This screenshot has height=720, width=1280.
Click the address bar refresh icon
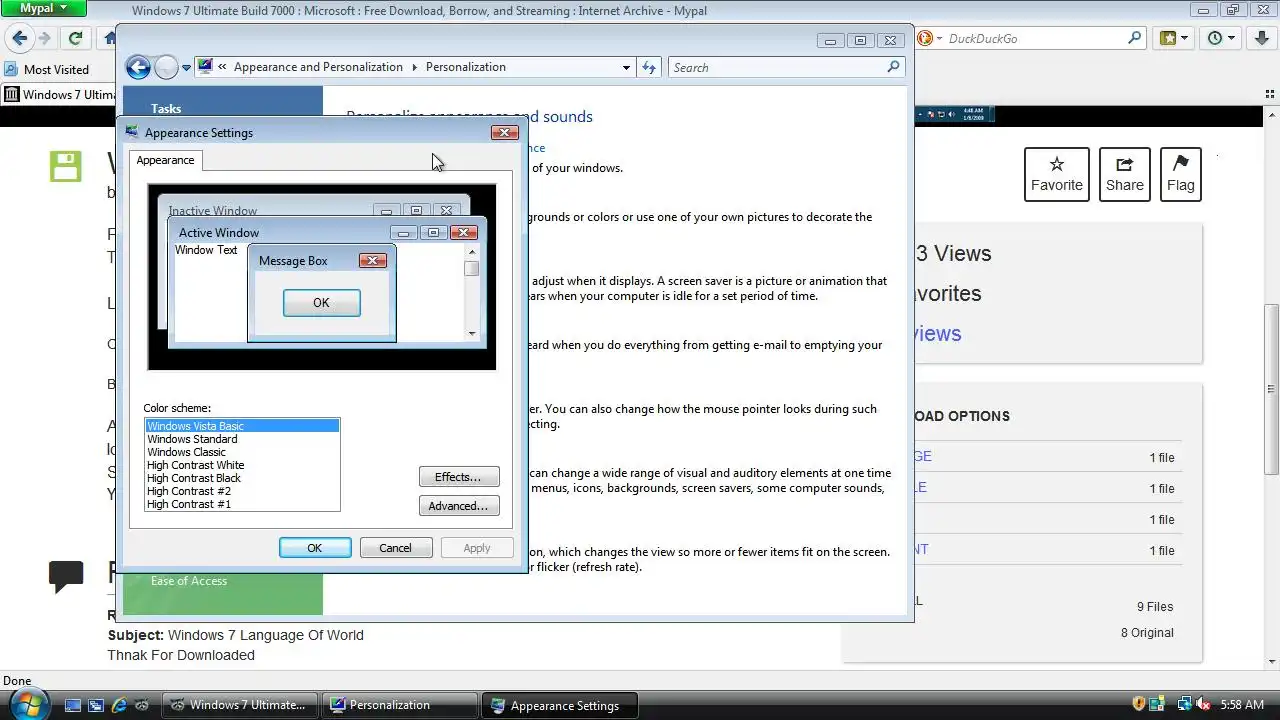point(649,68)
